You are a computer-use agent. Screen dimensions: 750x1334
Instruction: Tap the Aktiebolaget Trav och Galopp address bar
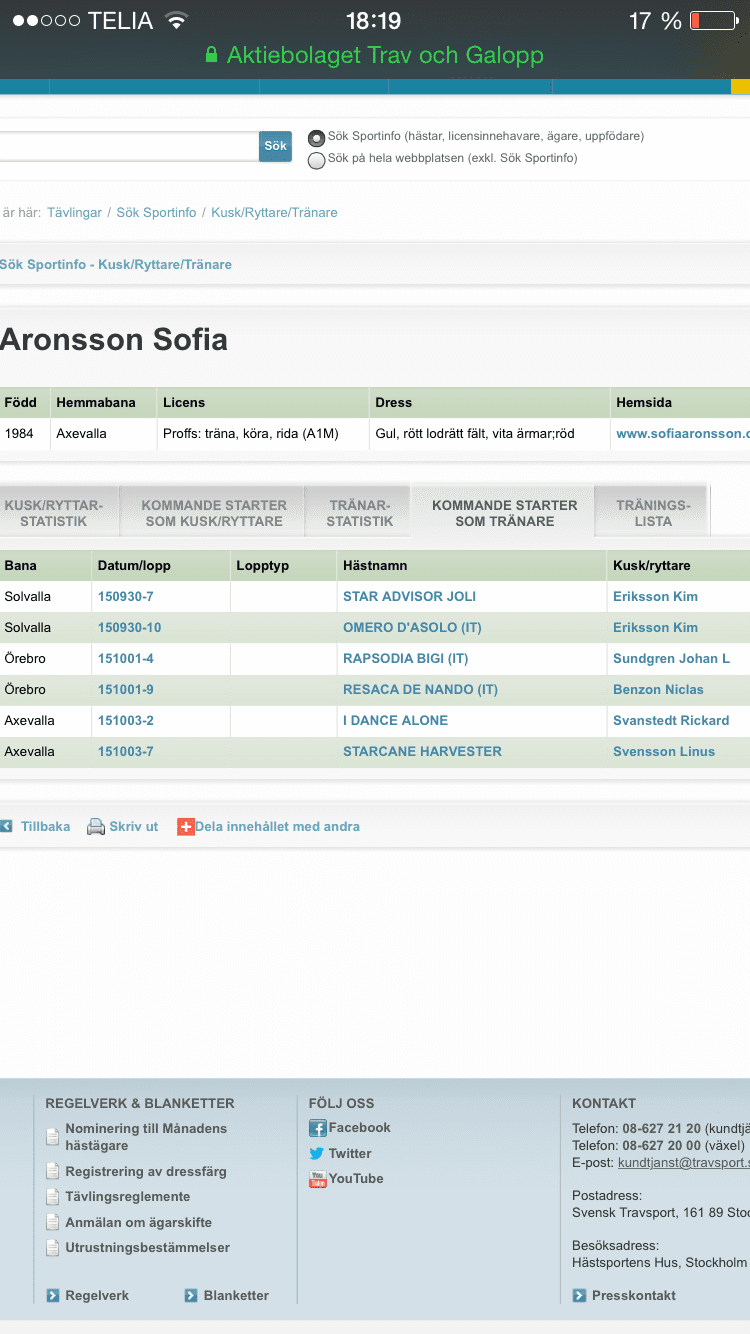[375, 55]
